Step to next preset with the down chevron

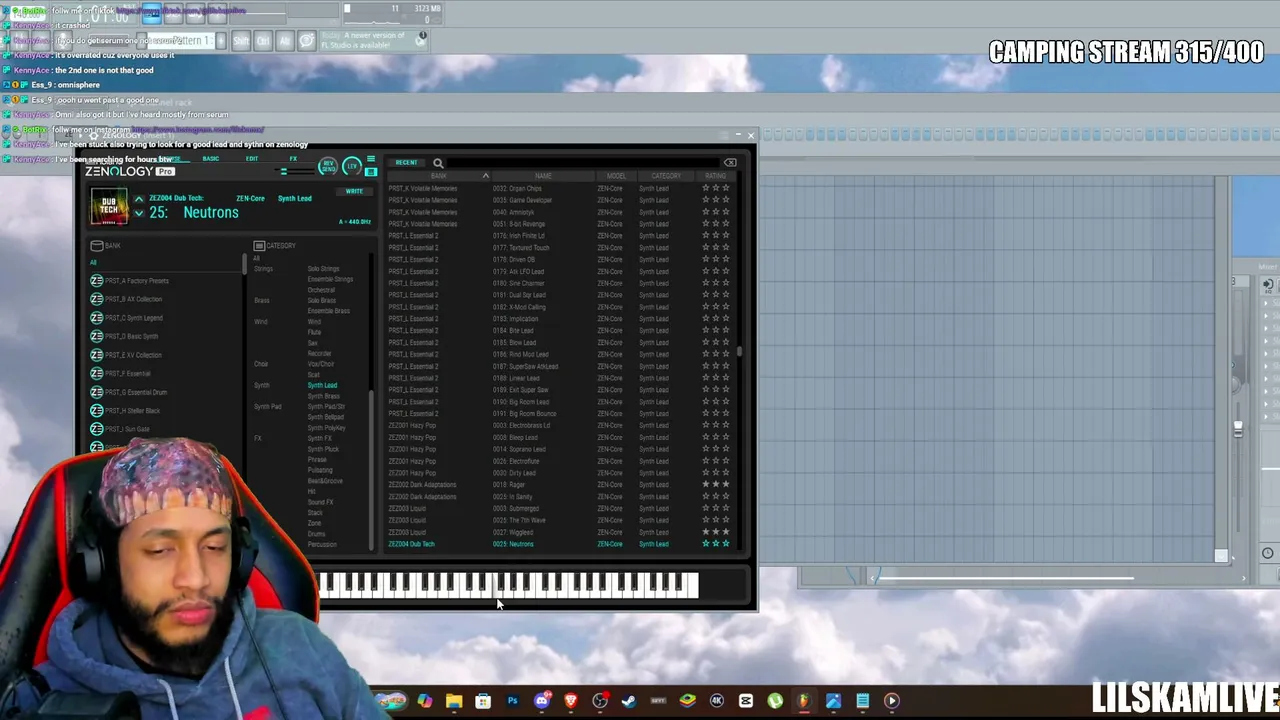click(139, 214)
